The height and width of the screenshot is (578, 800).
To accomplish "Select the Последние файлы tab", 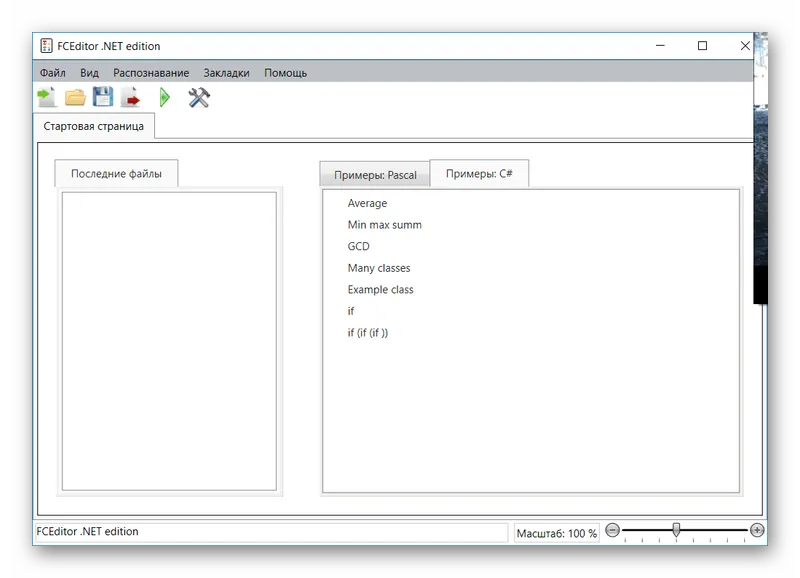I will (x=116, y=173).
